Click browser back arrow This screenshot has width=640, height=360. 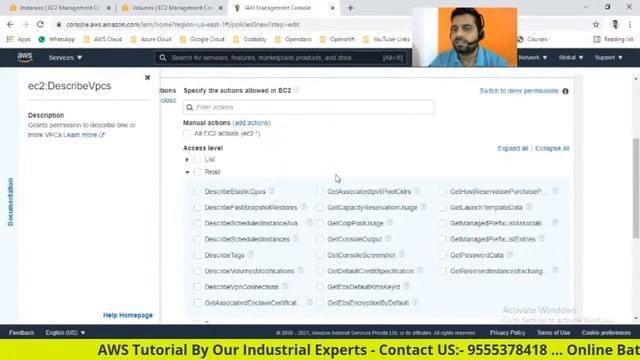10,24
